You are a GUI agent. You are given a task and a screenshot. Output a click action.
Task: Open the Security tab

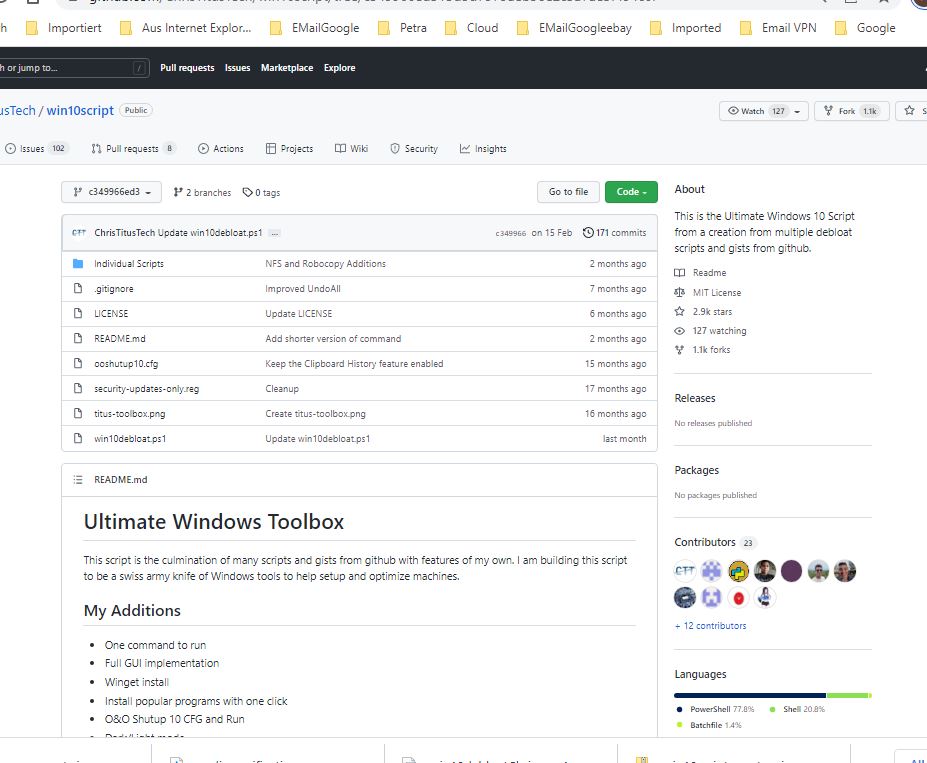point(414,149)
